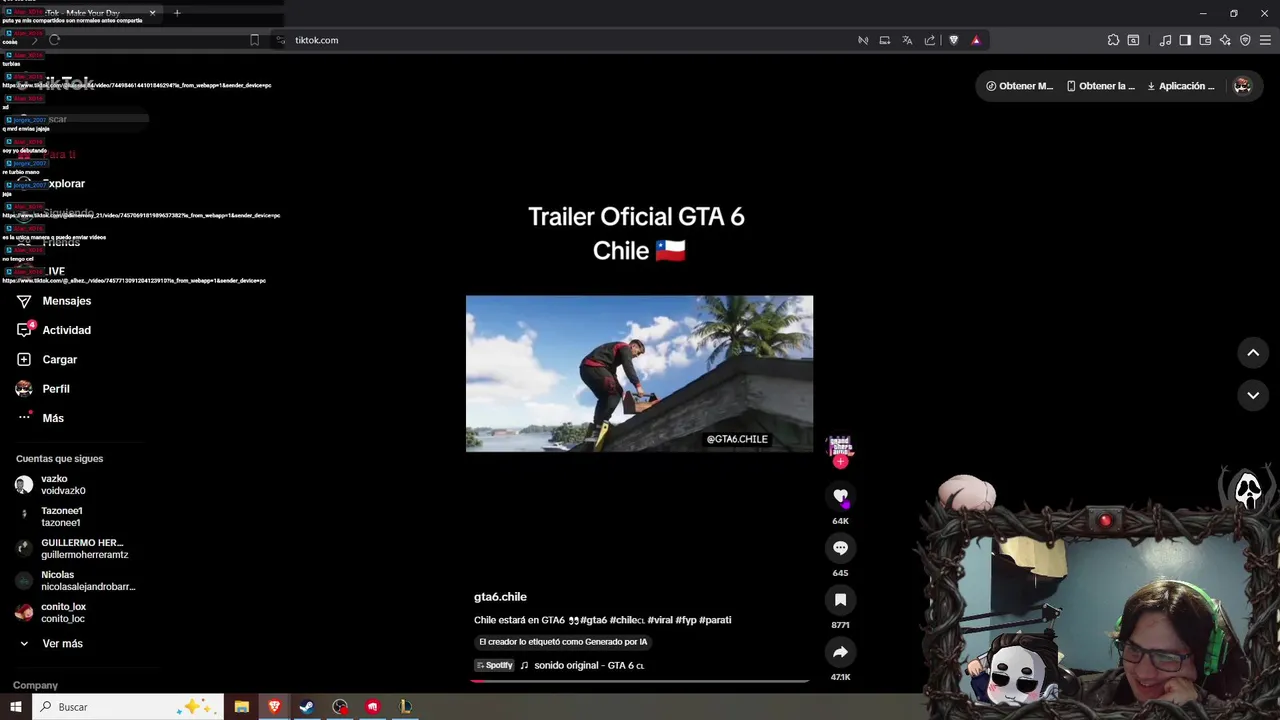Toggle the browser sidebar panel icon
1280x720 pixels.
pos(1185,40)
